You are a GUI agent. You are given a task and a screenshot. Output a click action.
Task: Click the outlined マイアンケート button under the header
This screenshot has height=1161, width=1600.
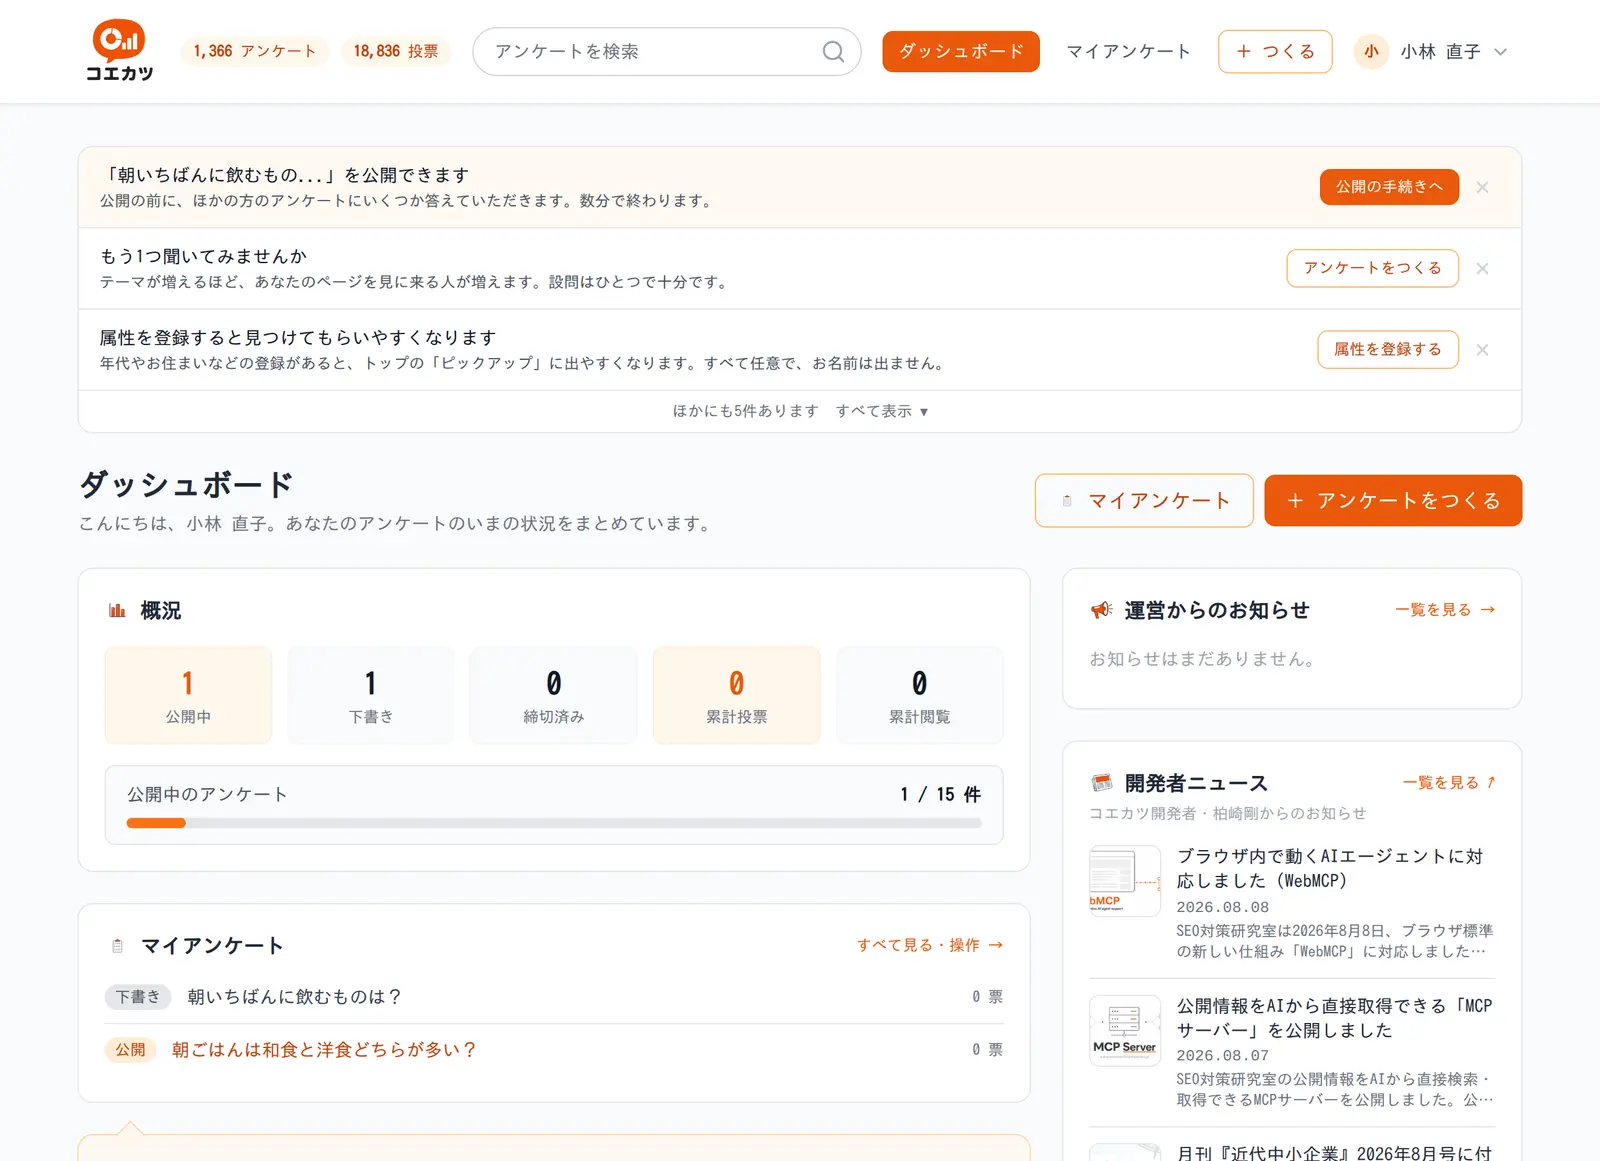click(x=1144, y=500)
